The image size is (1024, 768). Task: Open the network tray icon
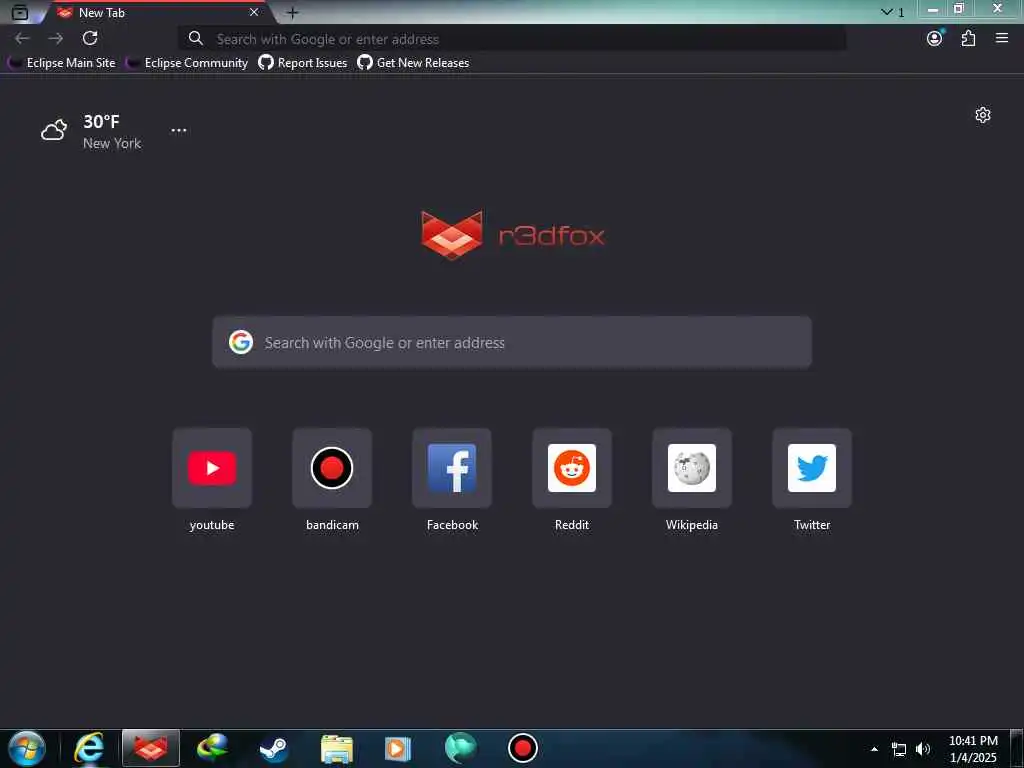[x=899, y=750]
